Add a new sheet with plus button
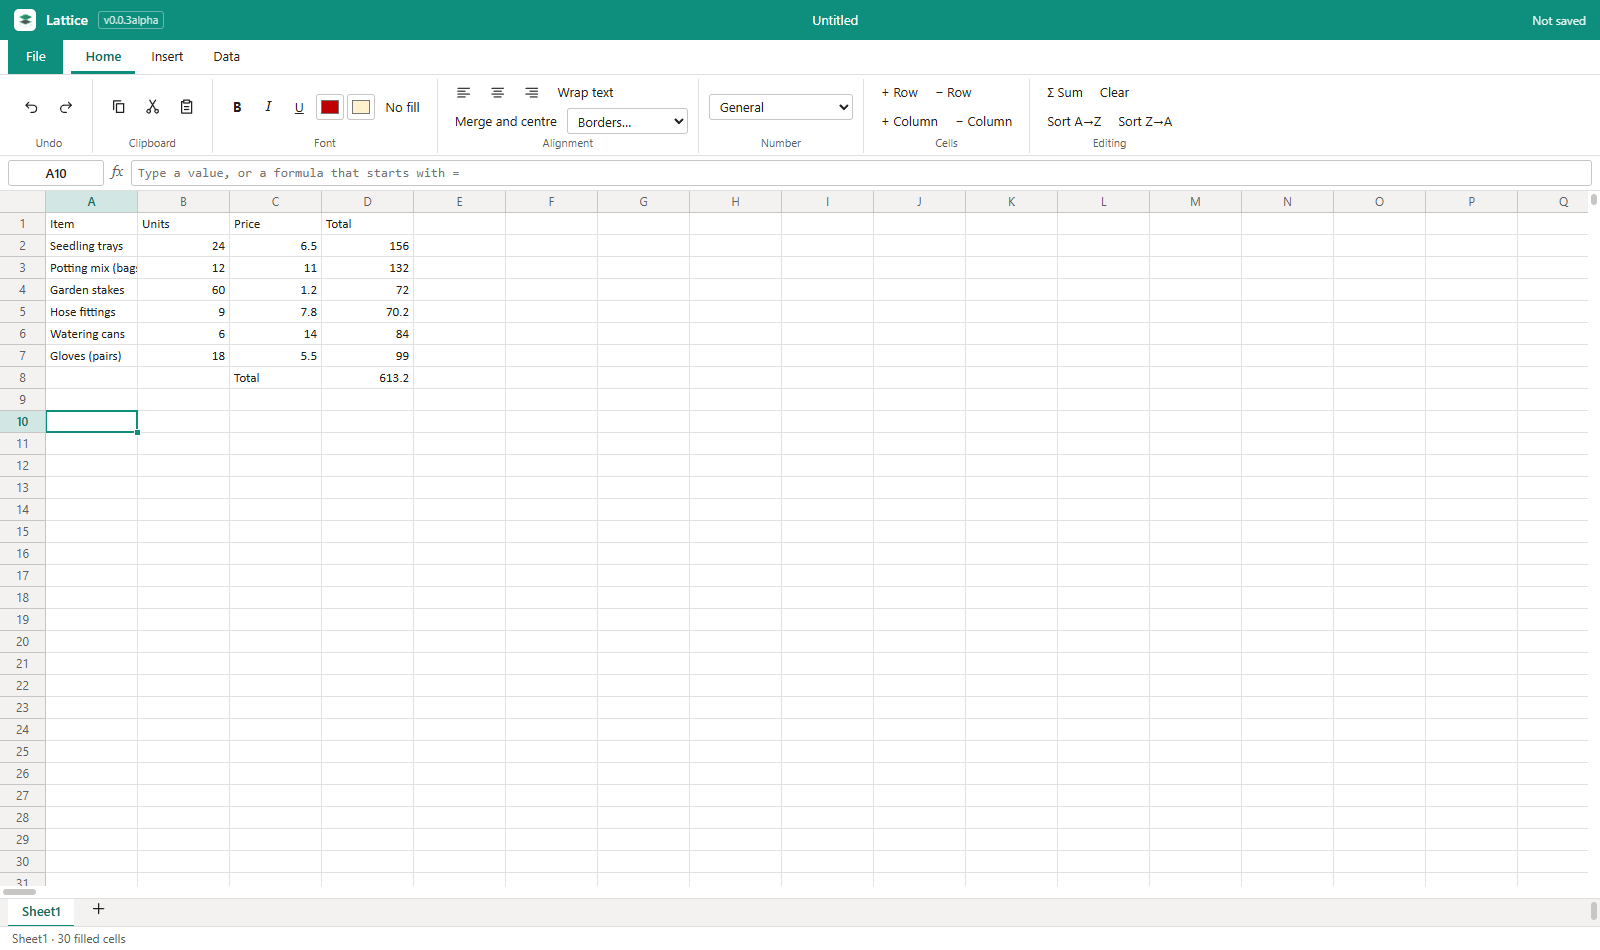This screenshot has width=1600, height=950. pos(99,909)
